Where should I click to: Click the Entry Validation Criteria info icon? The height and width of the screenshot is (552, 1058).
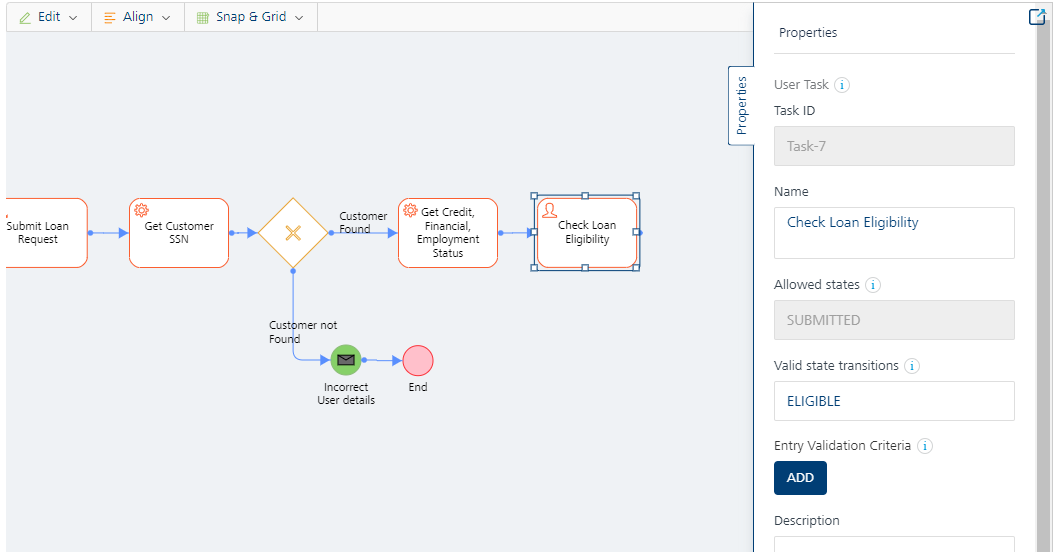pyautogui.click(x=925, y=446)
